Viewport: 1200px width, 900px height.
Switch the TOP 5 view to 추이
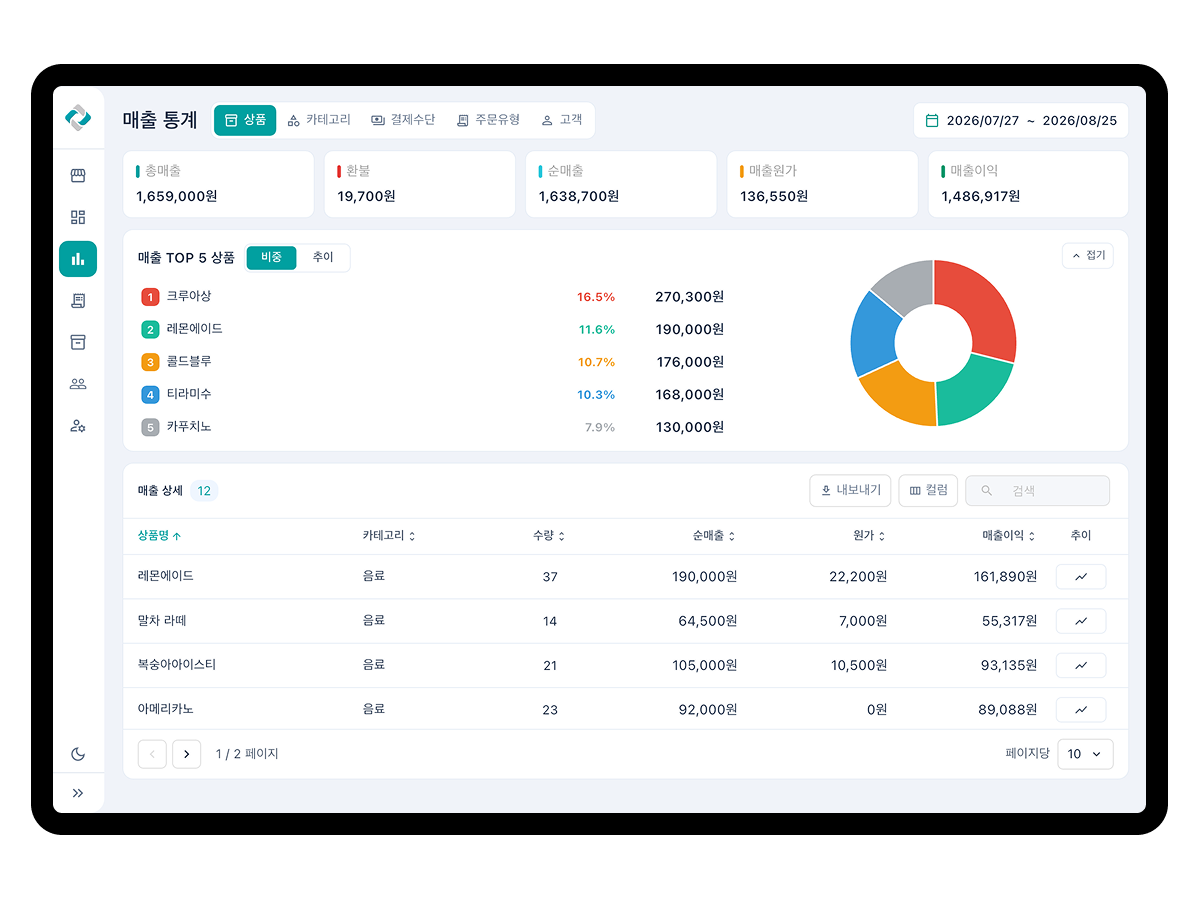point(323,257)
